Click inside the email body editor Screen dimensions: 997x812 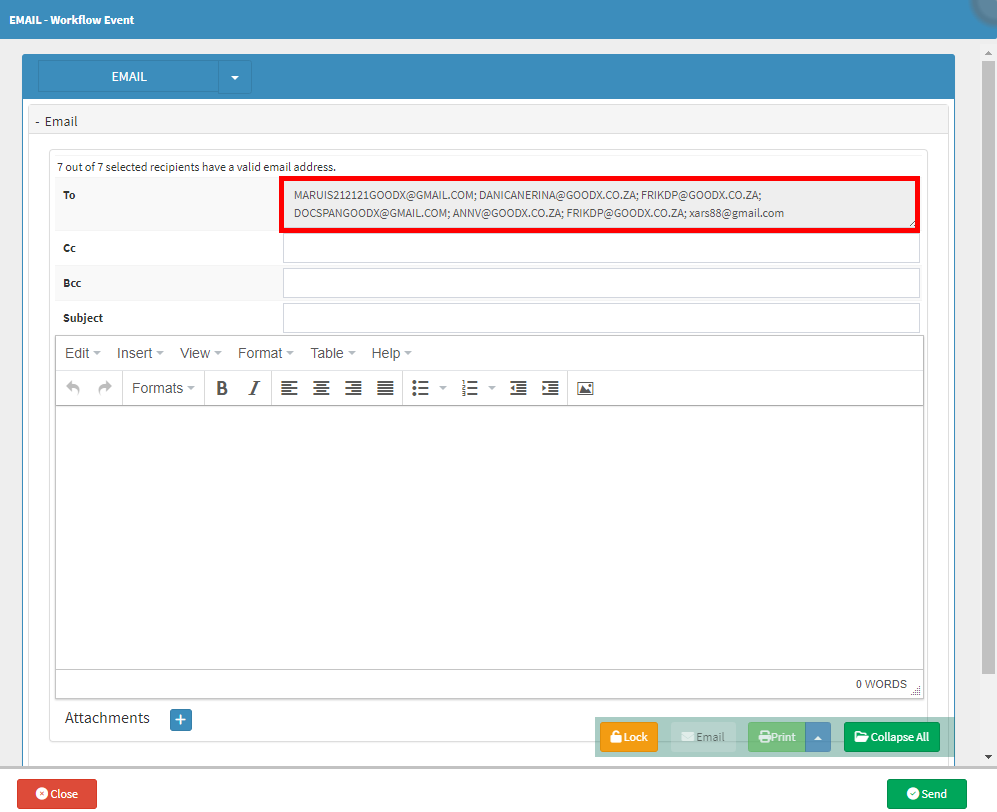coord(489,537)
